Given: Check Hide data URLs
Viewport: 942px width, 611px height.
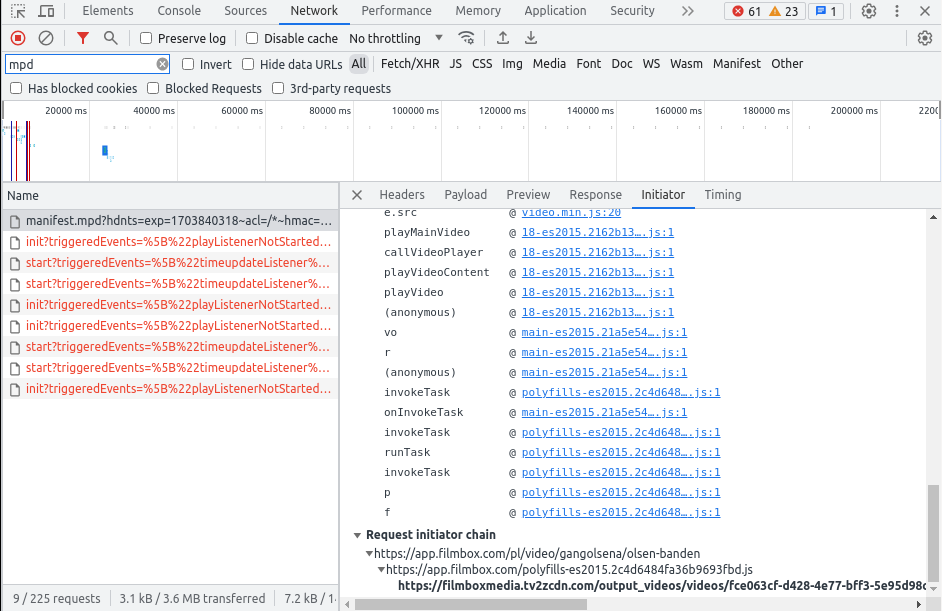Looking at the screenshot, I should [x=248, y=64].
